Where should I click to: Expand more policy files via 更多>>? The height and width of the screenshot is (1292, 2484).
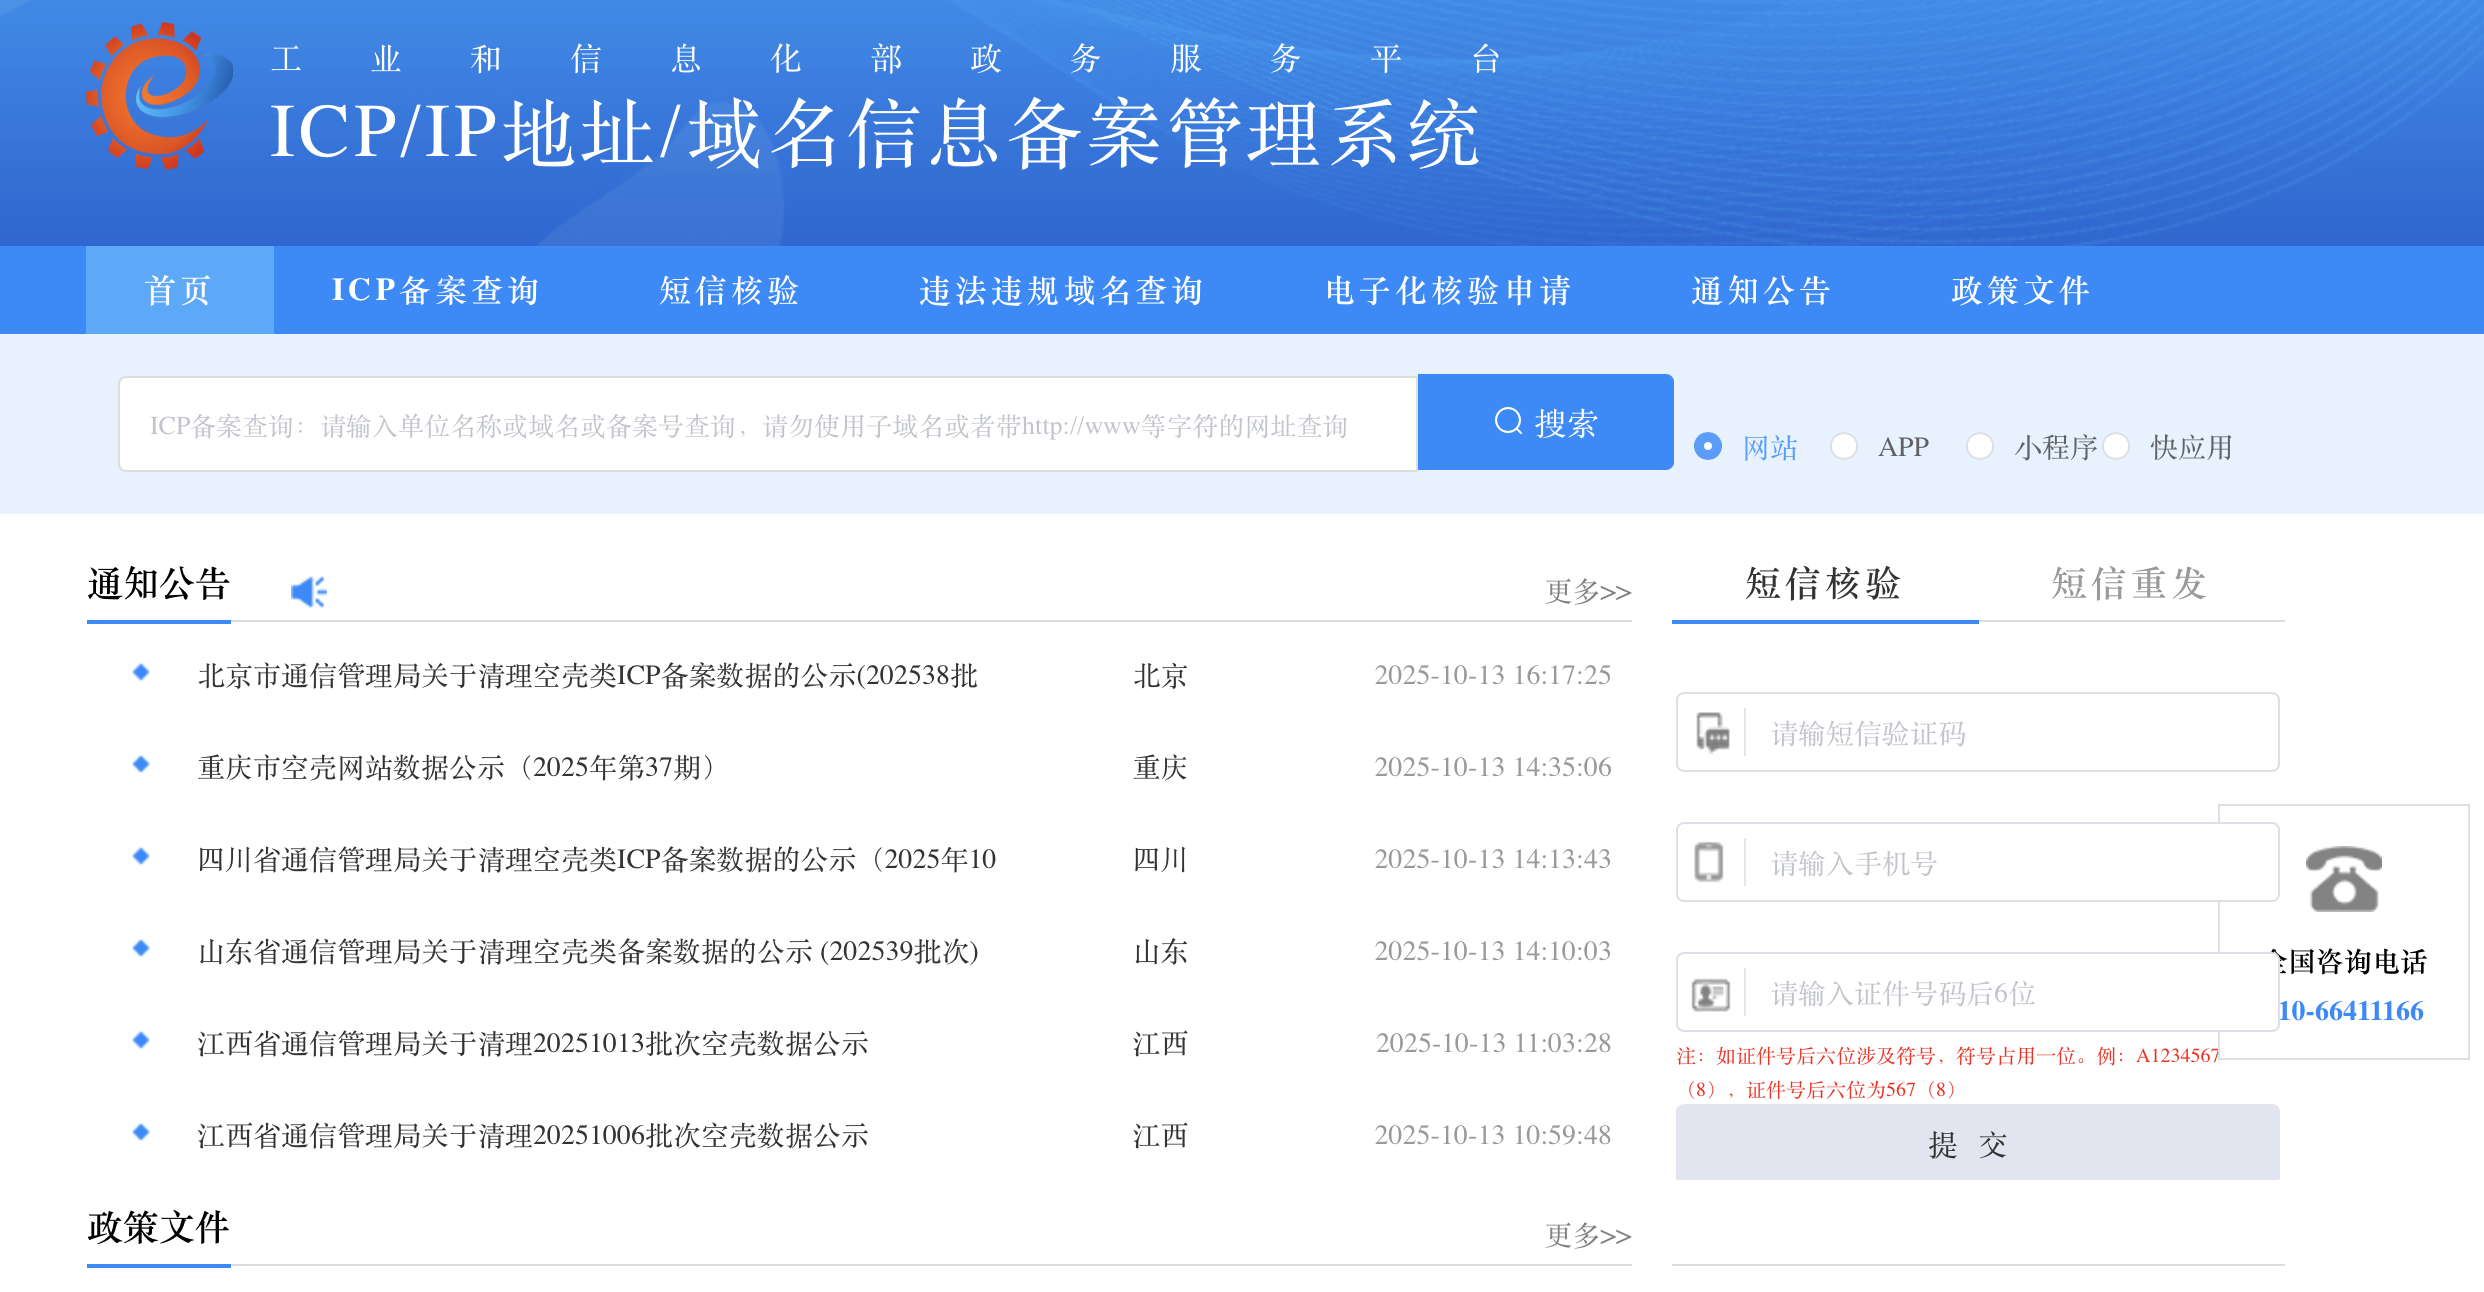tap(1587, 1236)
